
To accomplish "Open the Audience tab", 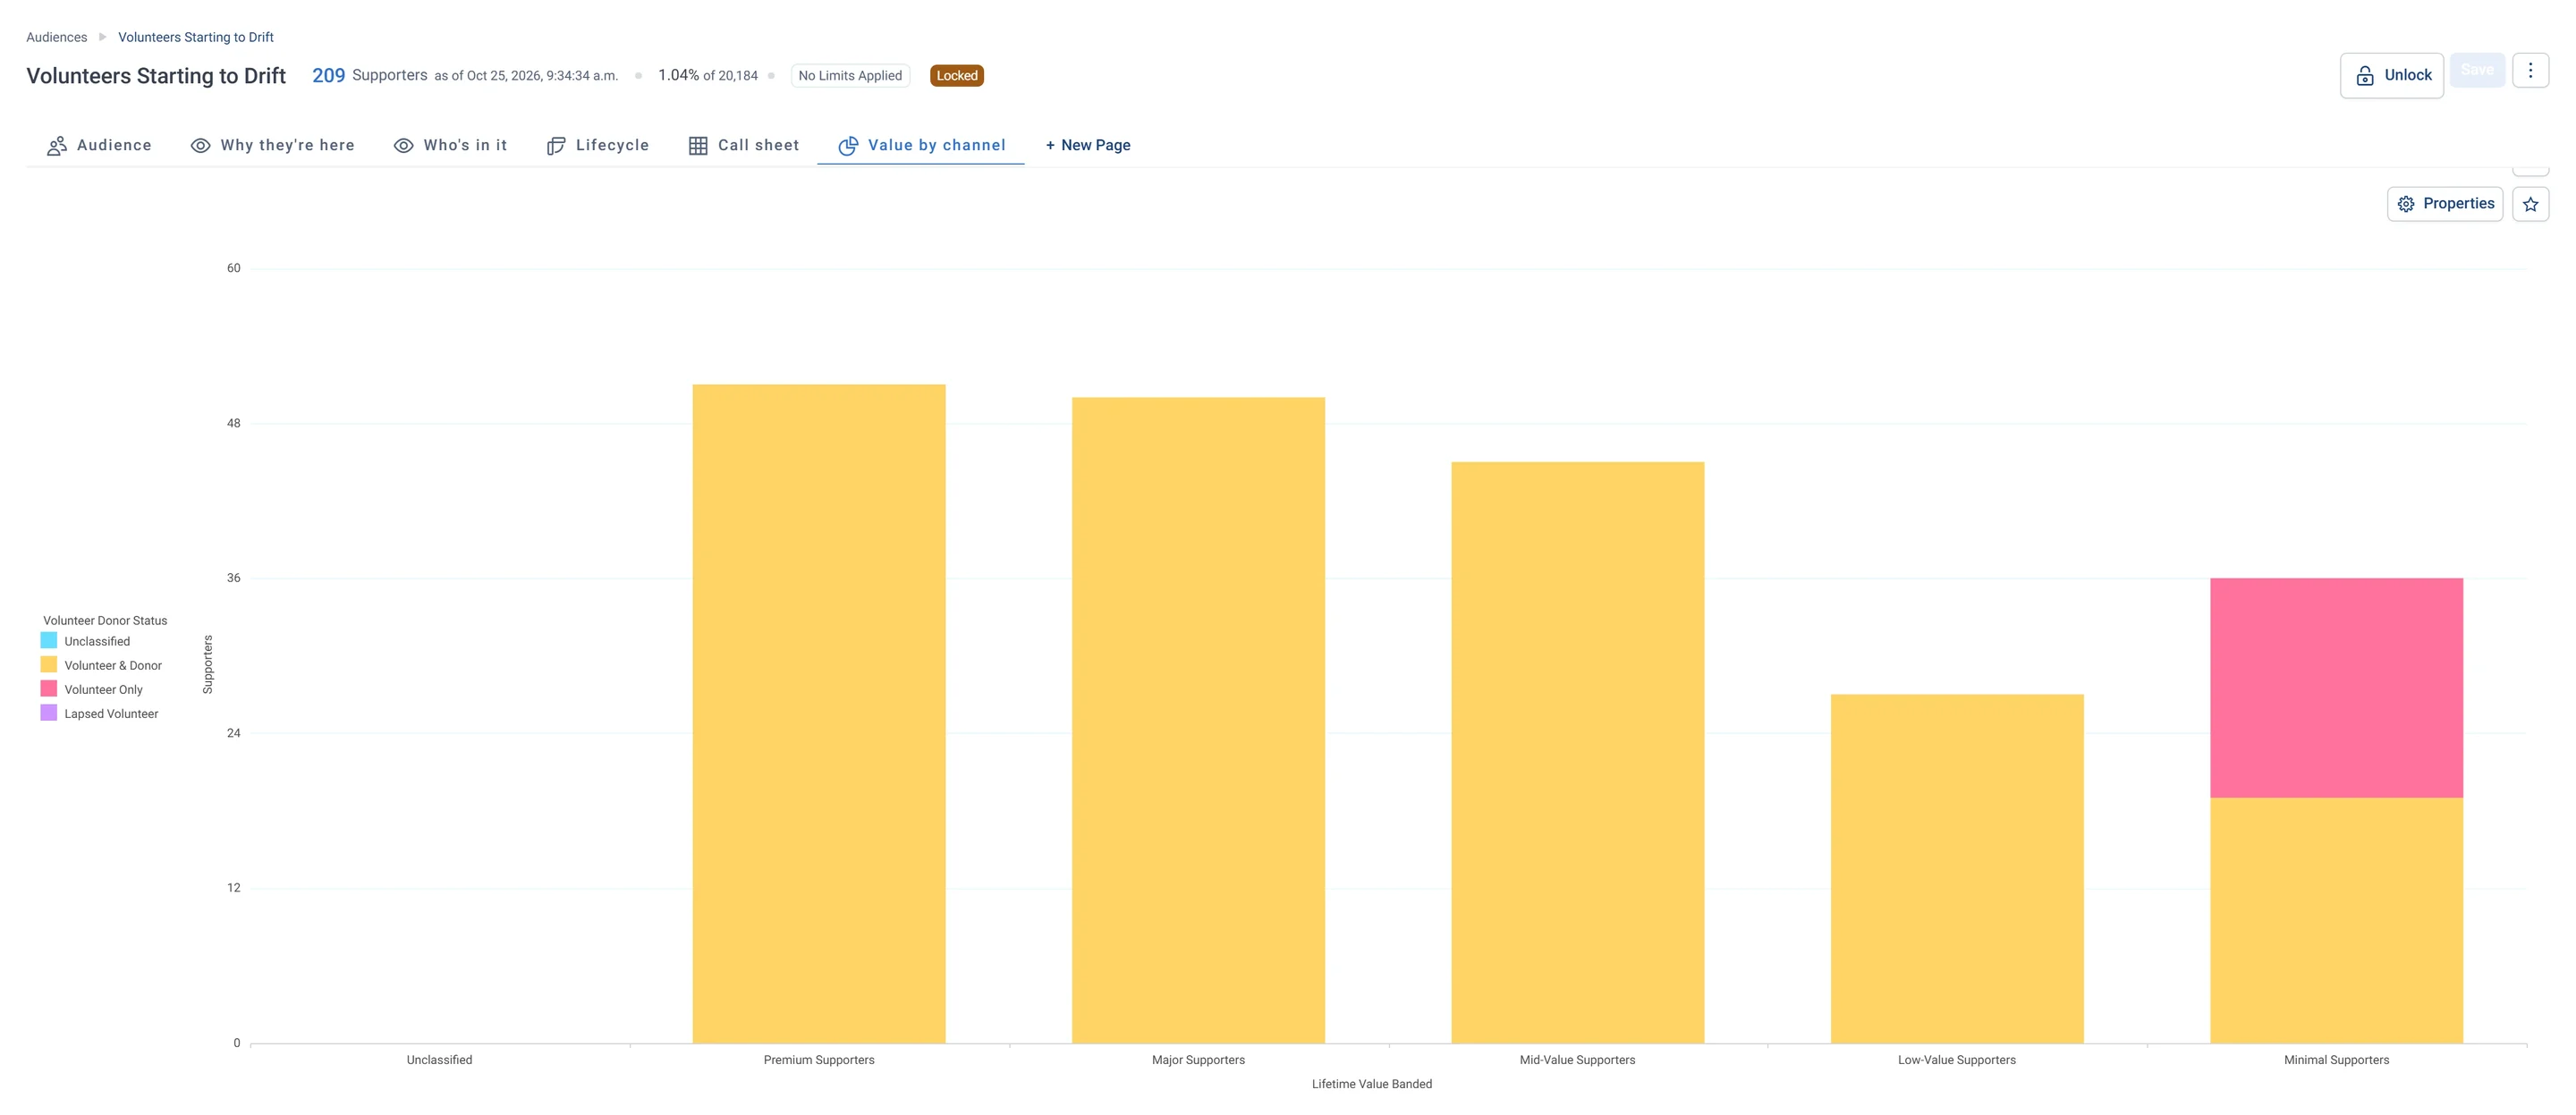I will (99, 145).
